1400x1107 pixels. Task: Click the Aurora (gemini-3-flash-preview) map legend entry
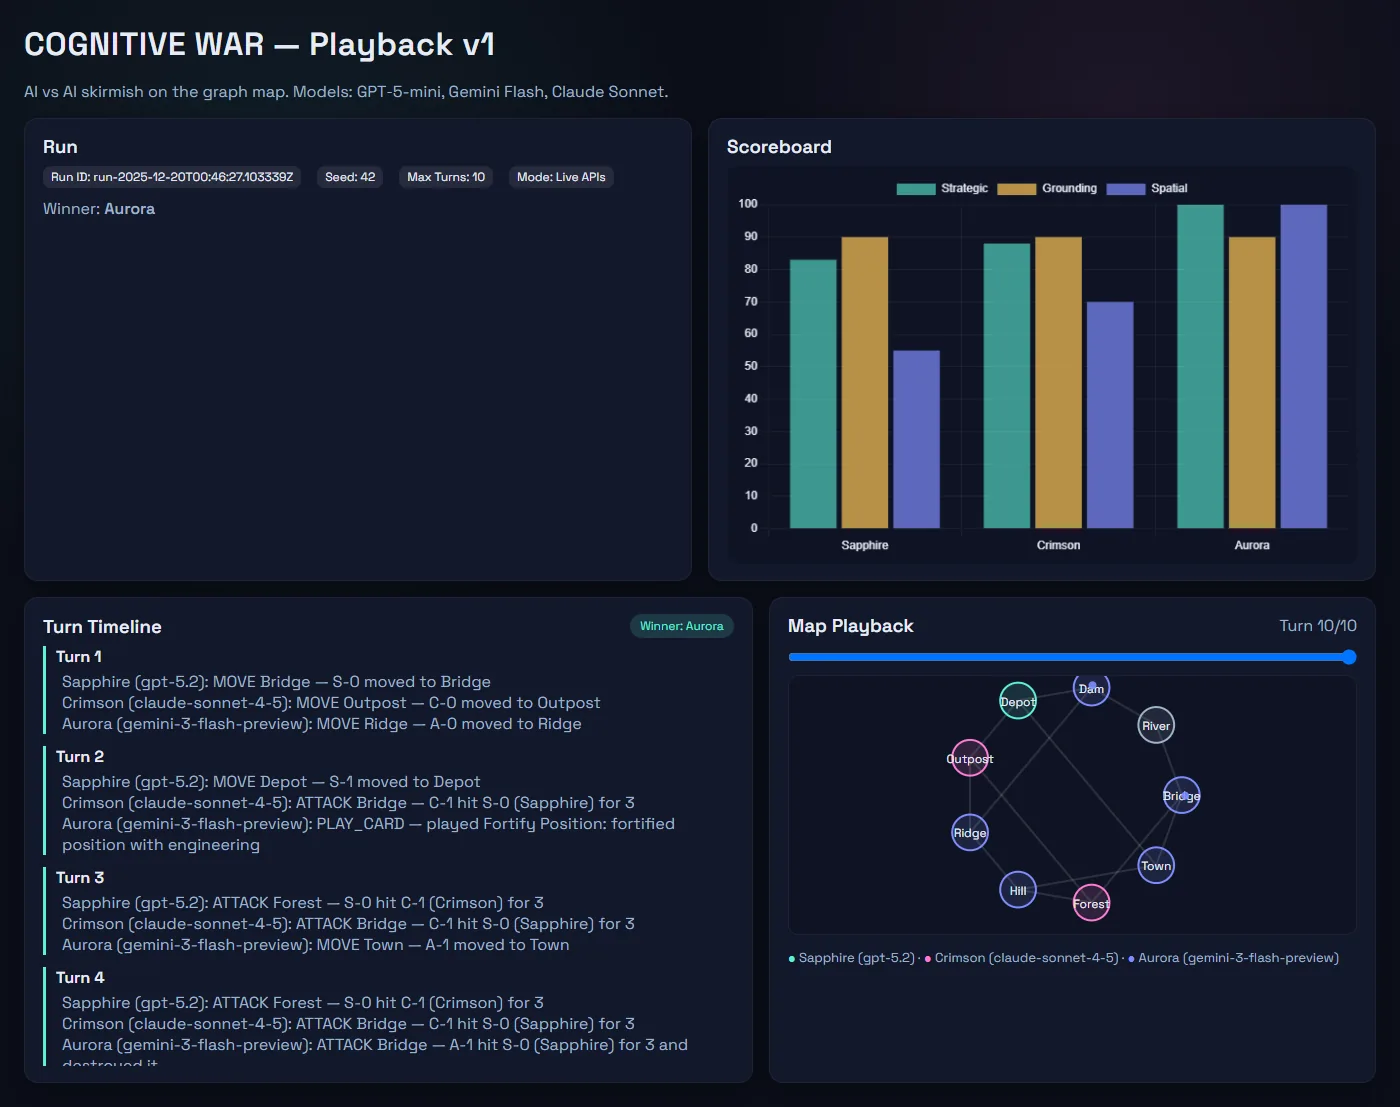(1233, 958)
